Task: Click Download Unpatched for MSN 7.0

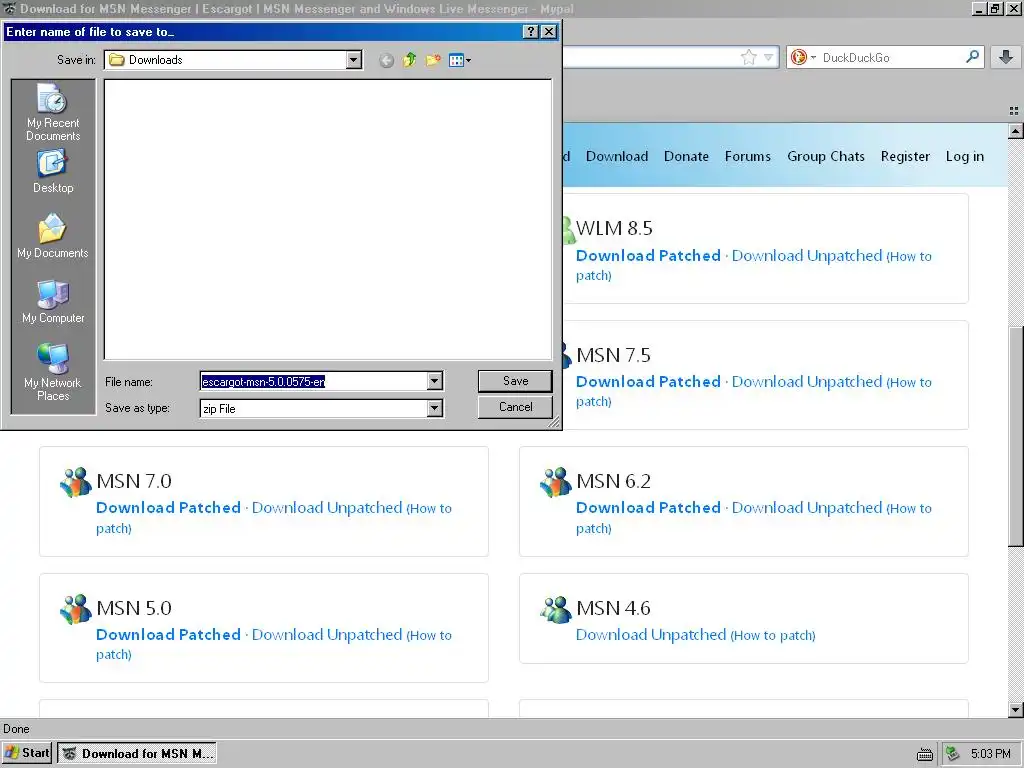Action: (x=327, y=507)
